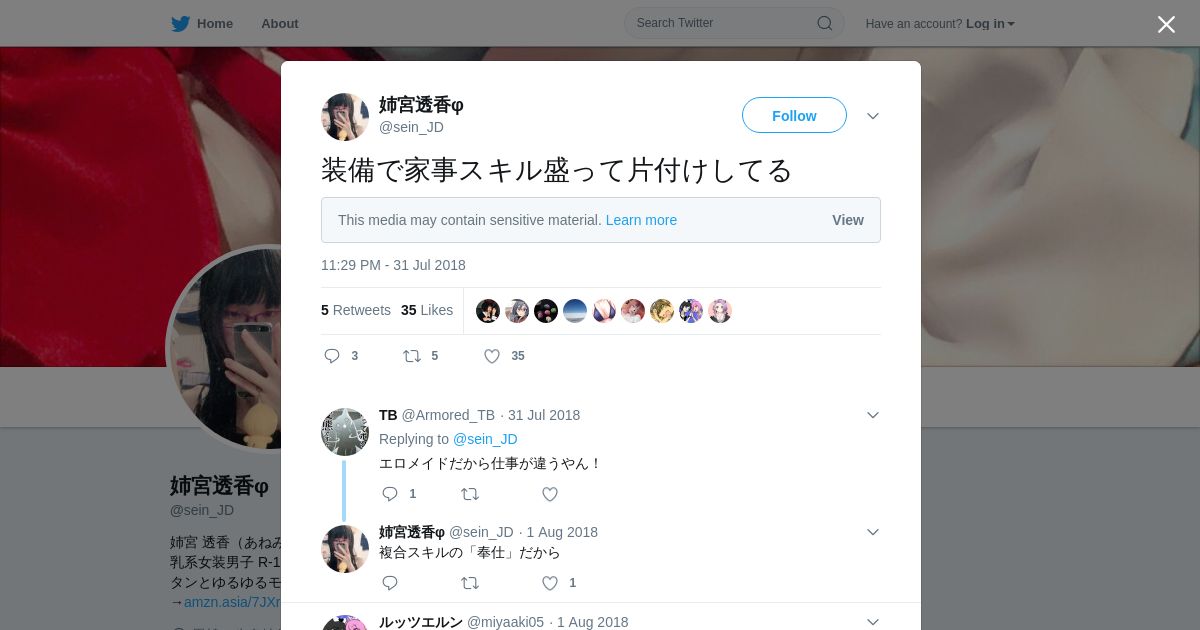Viewport: 1200px width, 630px height.
Task: Click the Twitter bird Home icon
Action: pos(180,23)
